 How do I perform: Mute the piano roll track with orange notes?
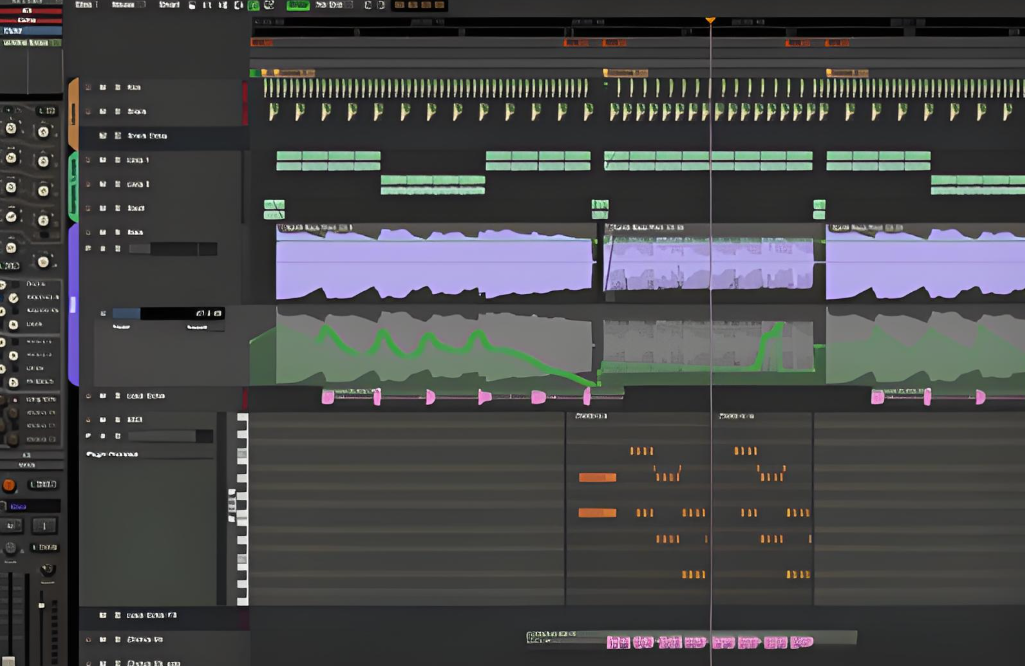tap(103, 419)
